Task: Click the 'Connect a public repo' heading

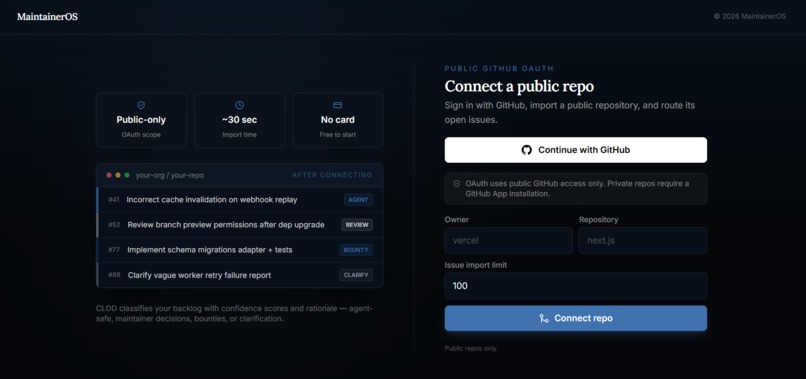Action: [519, 86]
